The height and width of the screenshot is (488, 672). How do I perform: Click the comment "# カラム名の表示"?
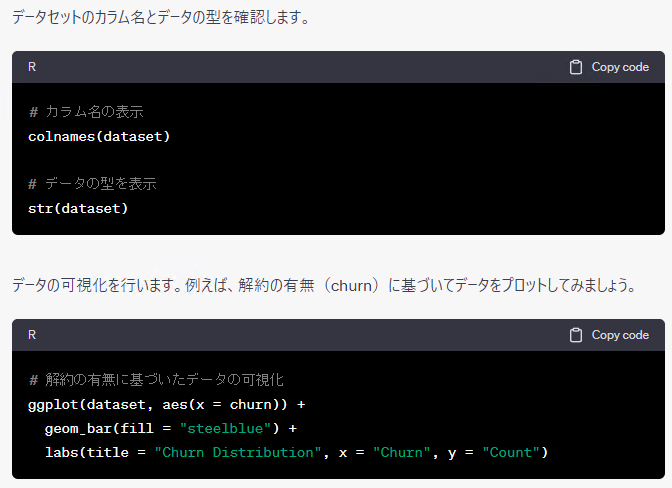pyautogui.click(x=92, y=111)
